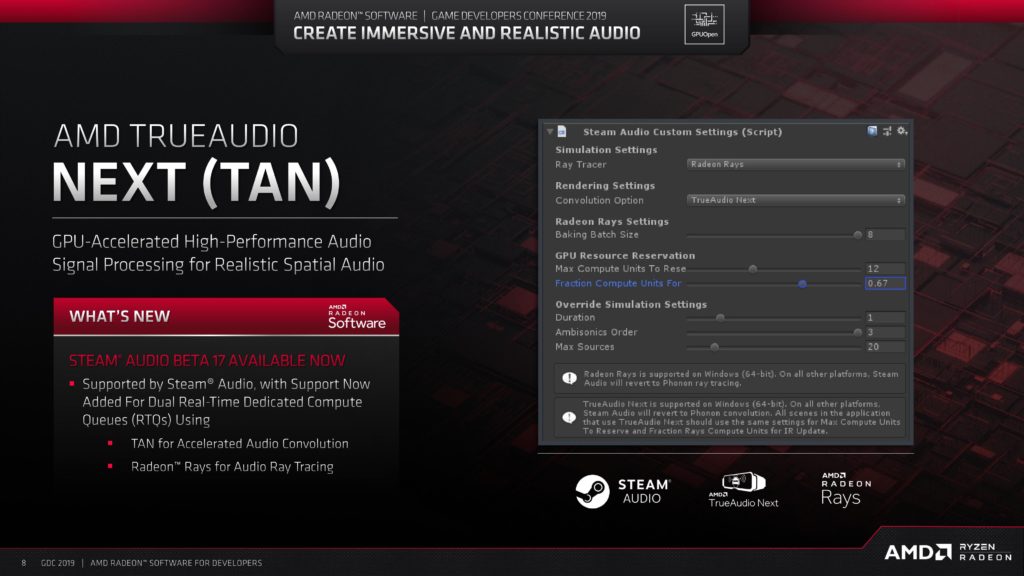
Task: Click the Duration value field showing 1
Action: (x=885, y=318)
